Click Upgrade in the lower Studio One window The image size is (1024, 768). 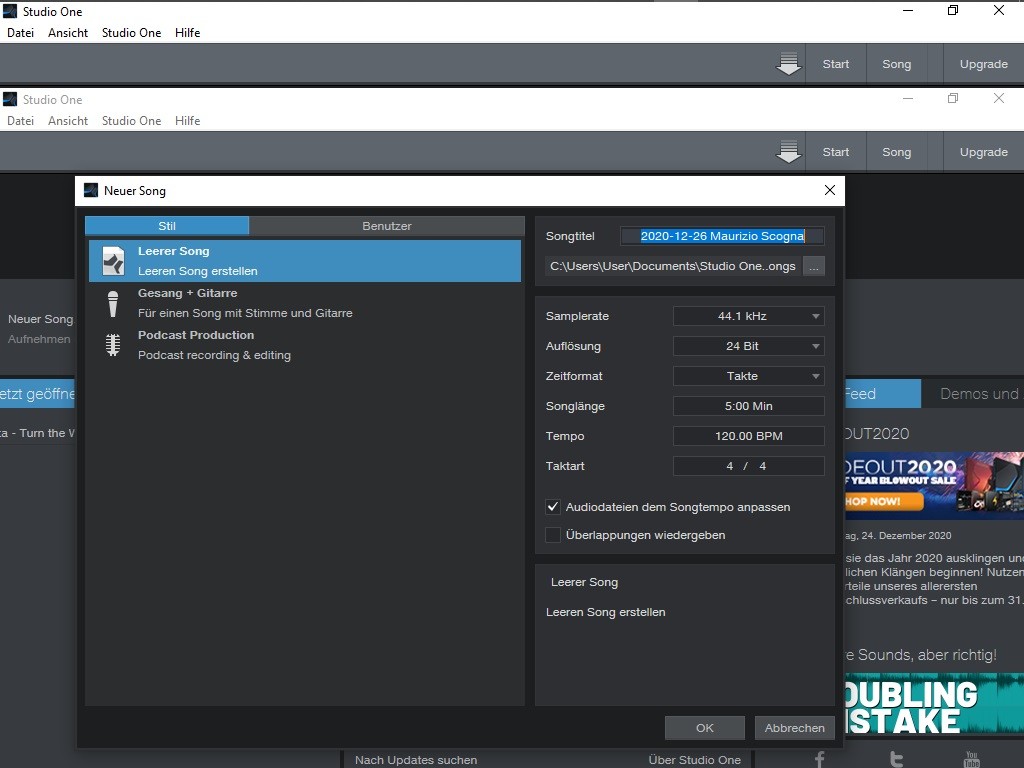pos(984,152)
